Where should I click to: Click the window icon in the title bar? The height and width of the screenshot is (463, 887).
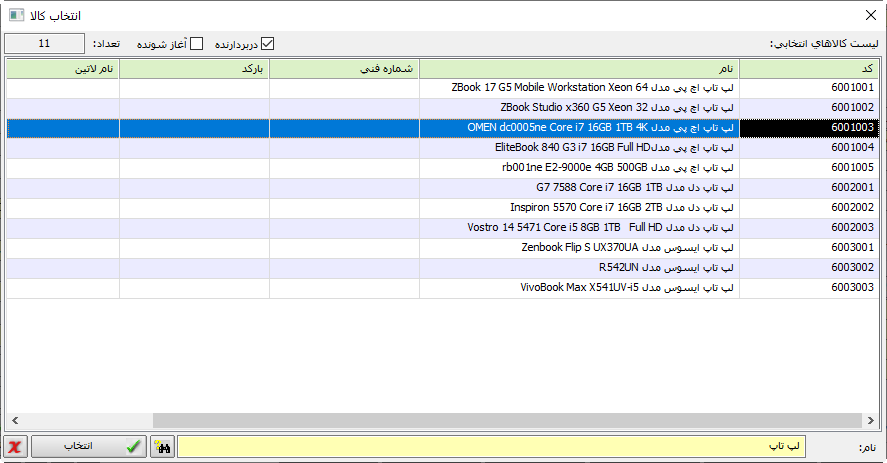(x=16, y=15)
